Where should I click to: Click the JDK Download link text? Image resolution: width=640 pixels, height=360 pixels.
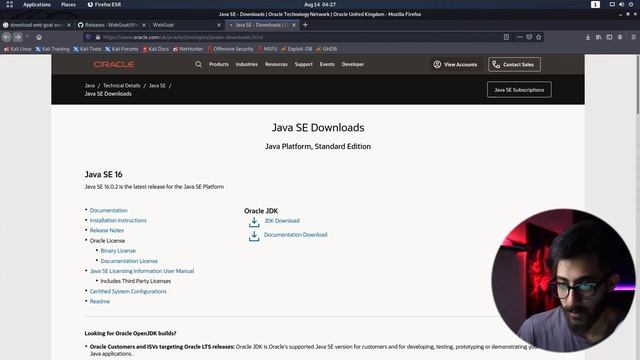(282, 220)
